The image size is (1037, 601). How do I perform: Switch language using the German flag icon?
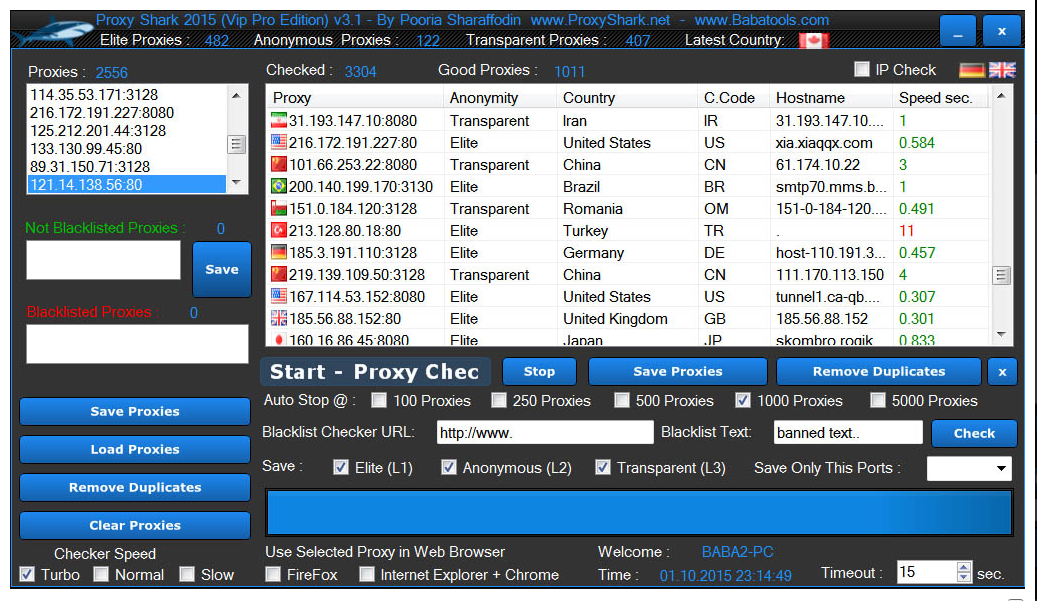(x=971, y=69)
